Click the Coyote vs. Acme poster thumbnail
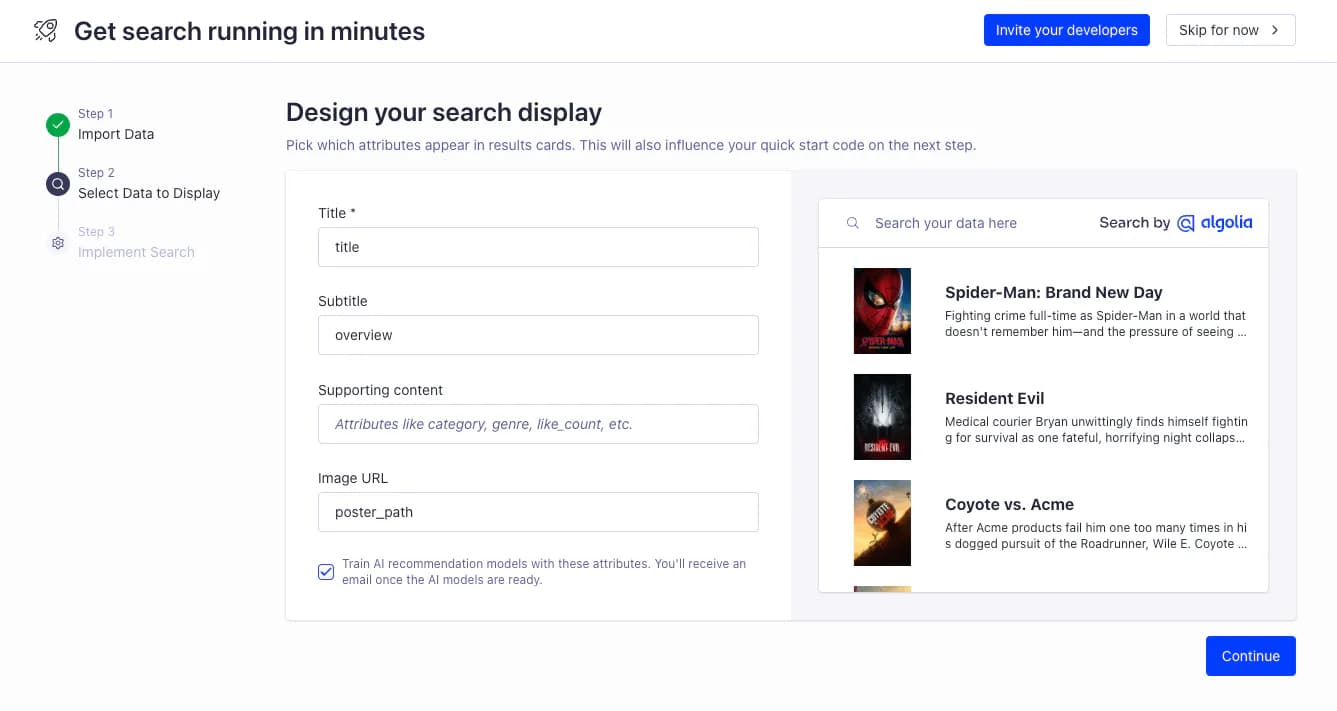The width and height of the screenshot is (1337, 711). click(x=882, y=523)
